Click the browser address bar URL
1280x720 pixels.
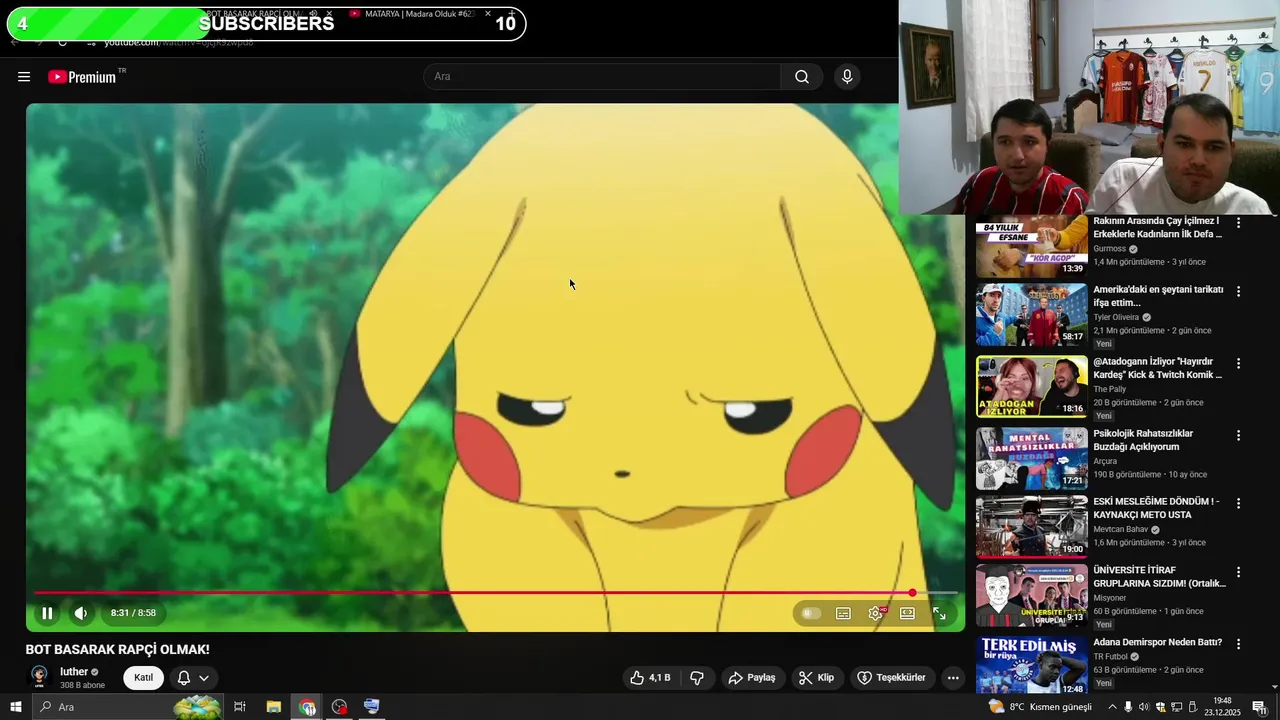pos(179,42)
